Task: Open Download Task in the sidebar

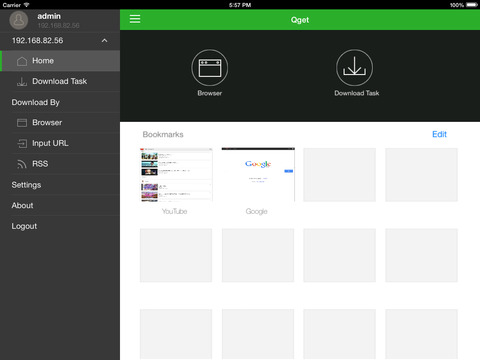Action: [x=60, y=81]
